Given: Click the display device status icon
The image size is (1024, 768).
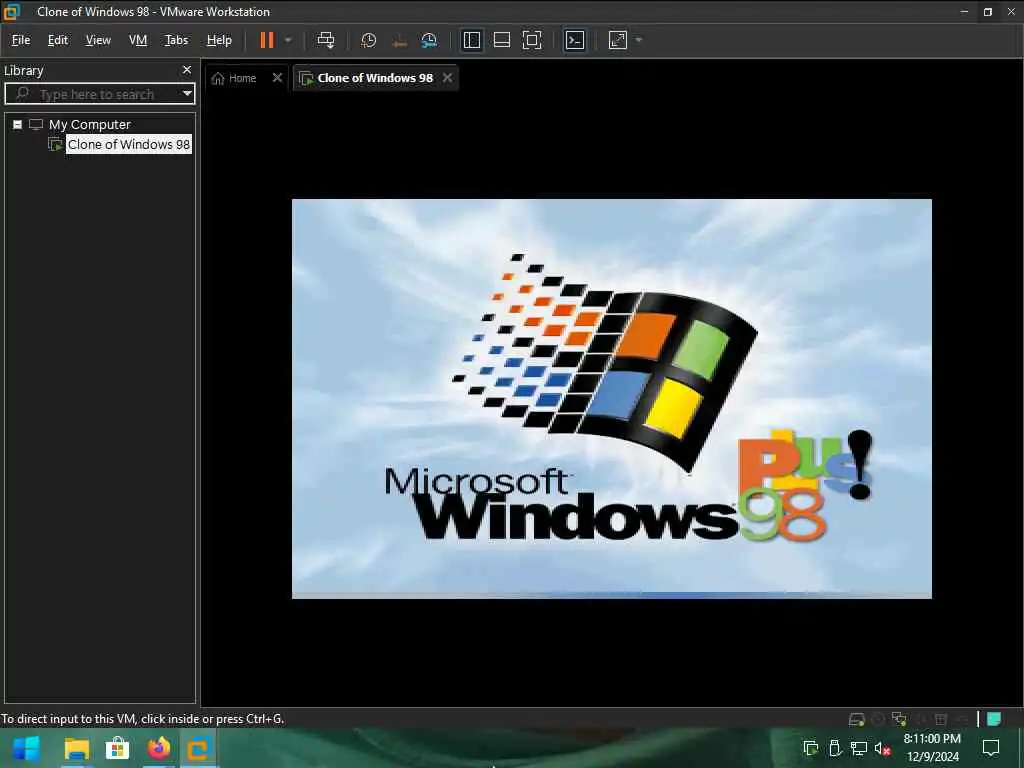Looking at the screenshot, I should point(962,719).
